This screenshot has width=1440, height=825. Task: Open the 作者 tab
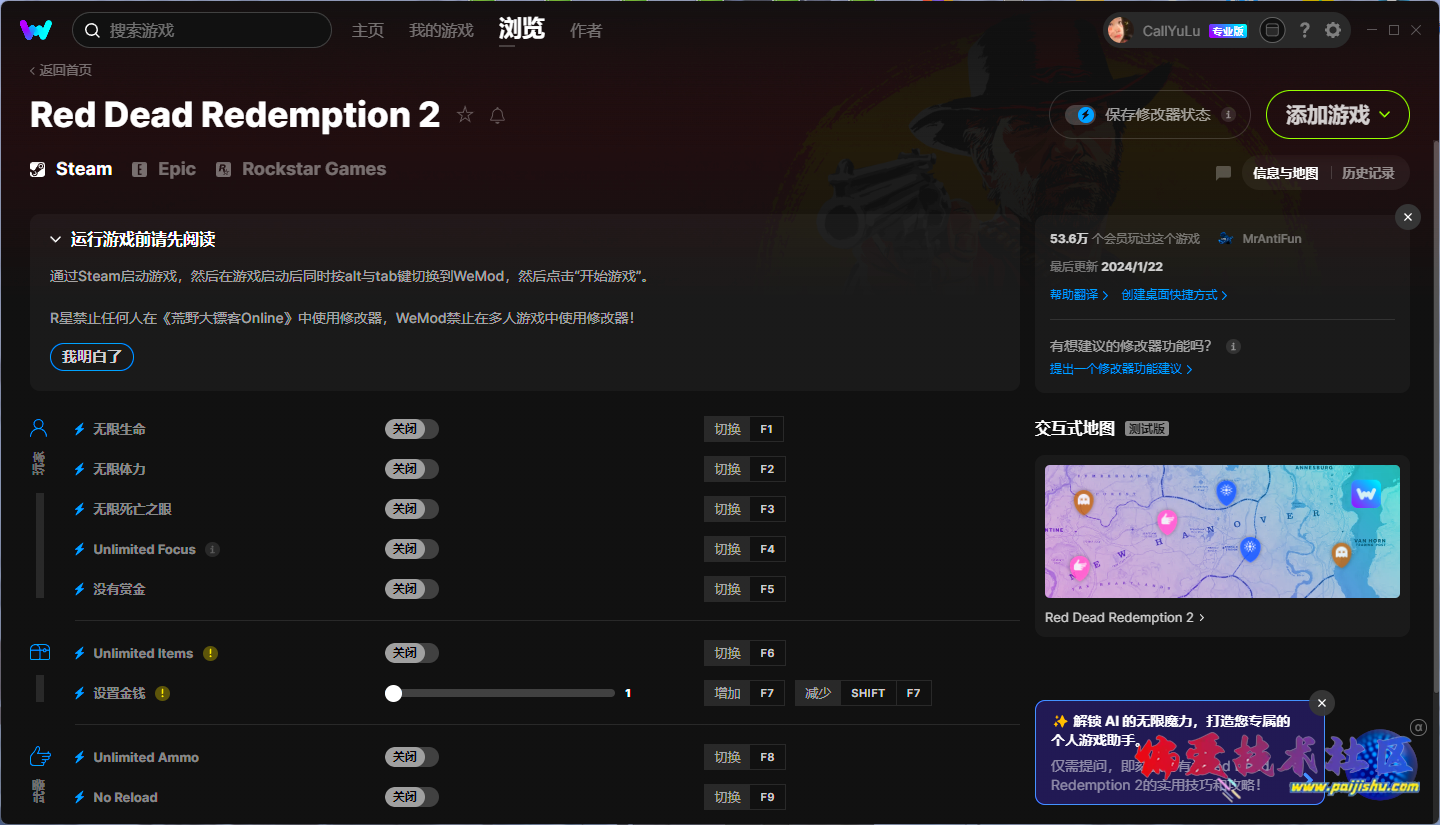click(586, 31)
